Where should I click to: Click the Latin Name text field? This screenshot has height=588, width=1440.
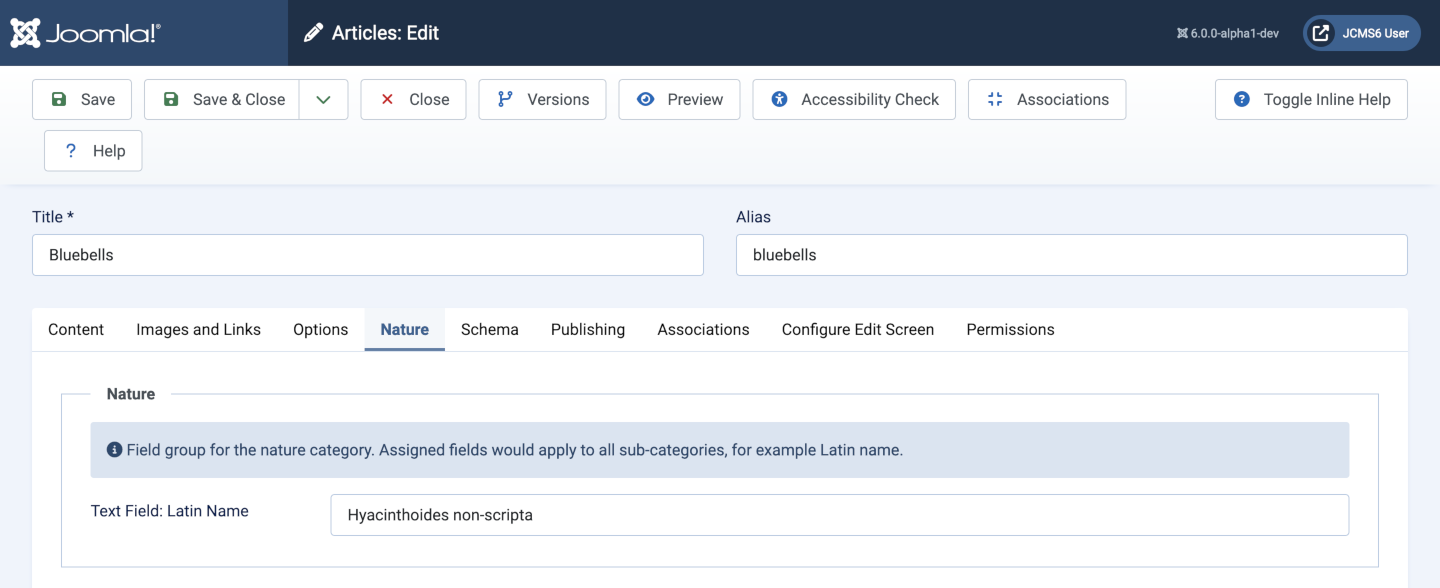[840, 514]
